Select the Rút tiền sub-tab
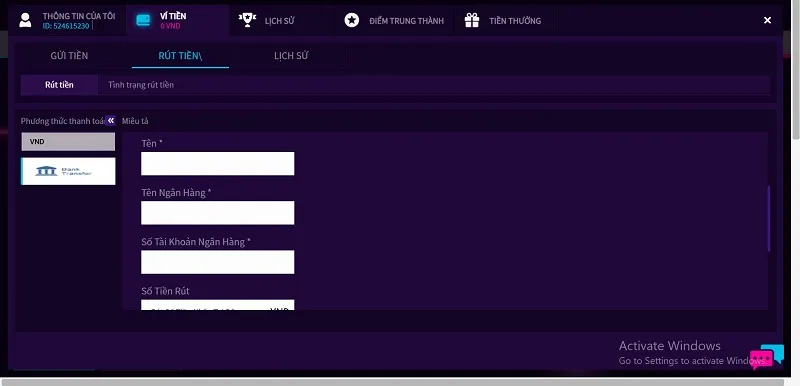 [x=59, y=85]
